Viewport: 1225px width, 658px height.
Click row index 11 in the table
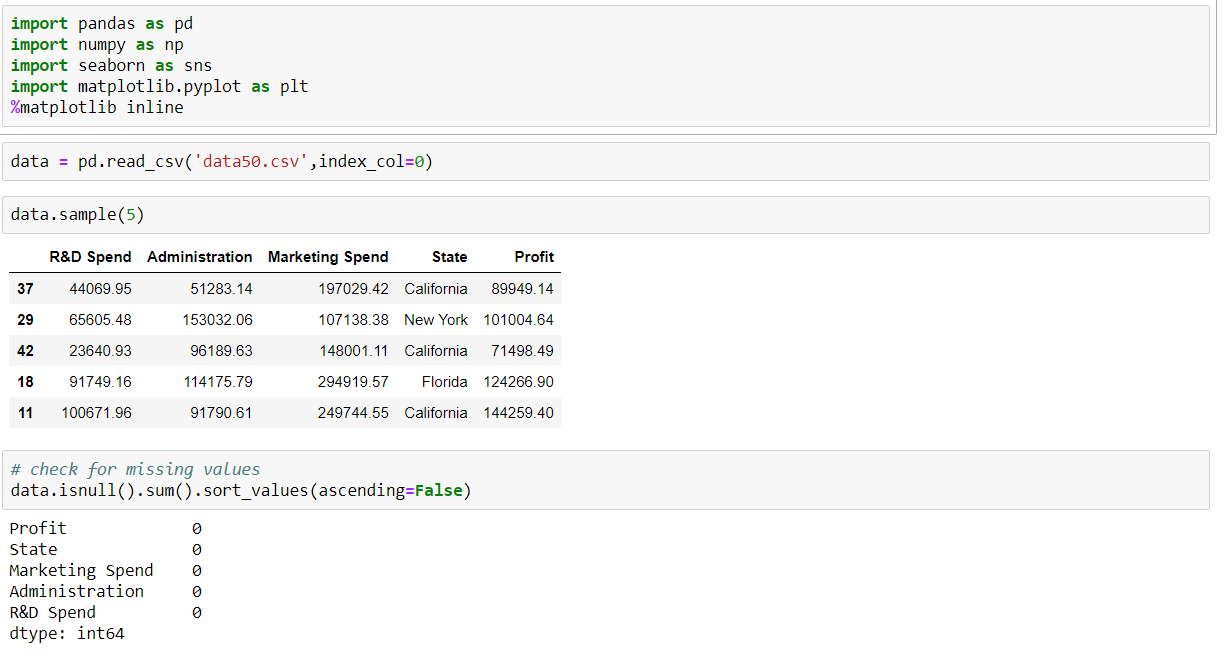[25, 413]
